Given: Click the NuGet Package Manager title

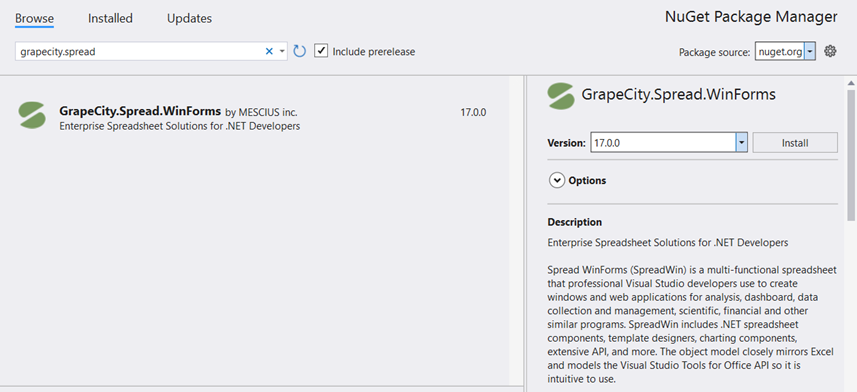Looking at the screenshot, I should pyautogui.click(x=751, y=17).
